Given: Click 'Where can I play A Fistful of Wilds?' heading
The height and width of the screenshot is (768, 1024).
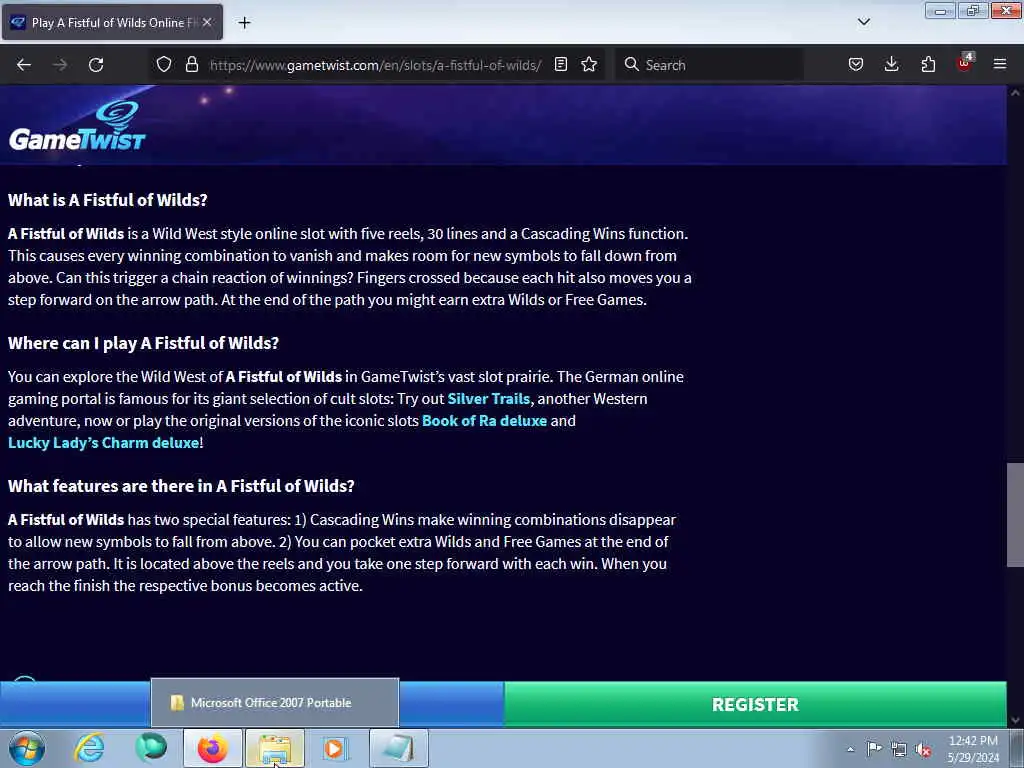Looking at the screenshot, I should point(143,343).
